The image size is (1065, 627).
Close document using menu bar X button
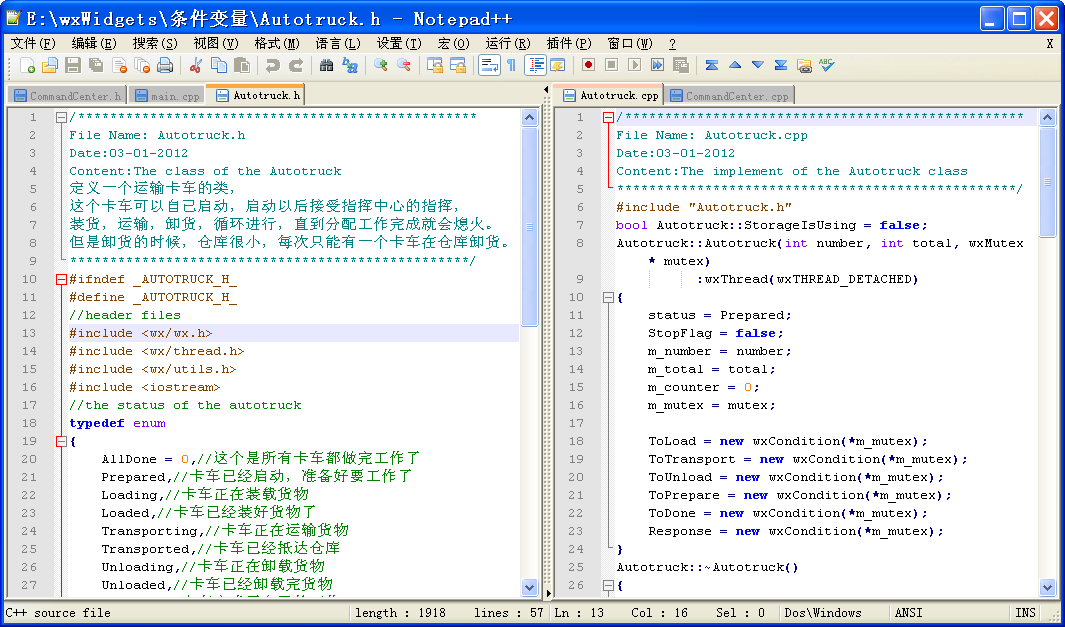[x=1050, y=43]
